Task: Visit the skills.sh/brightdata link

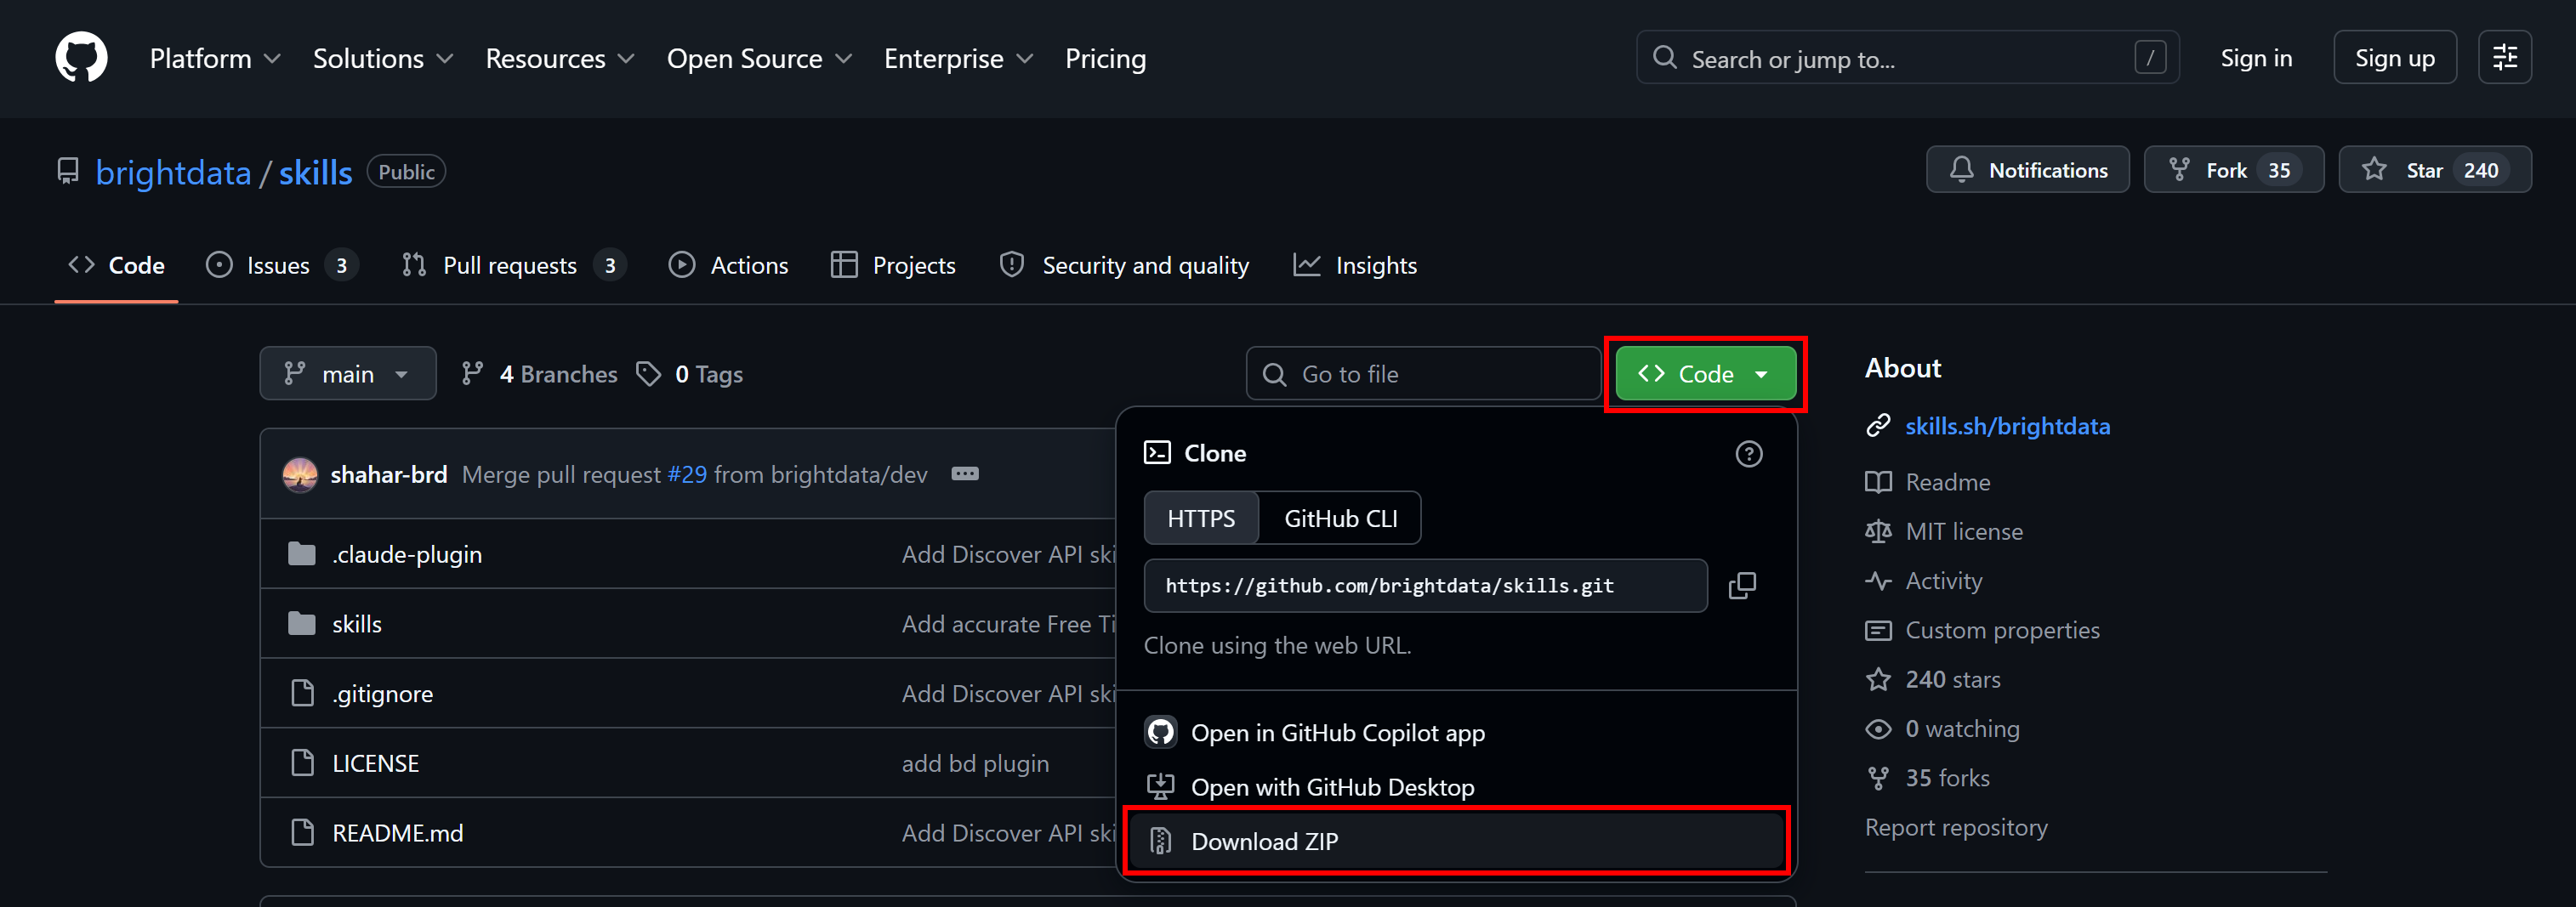Action: coord(2007,426)
